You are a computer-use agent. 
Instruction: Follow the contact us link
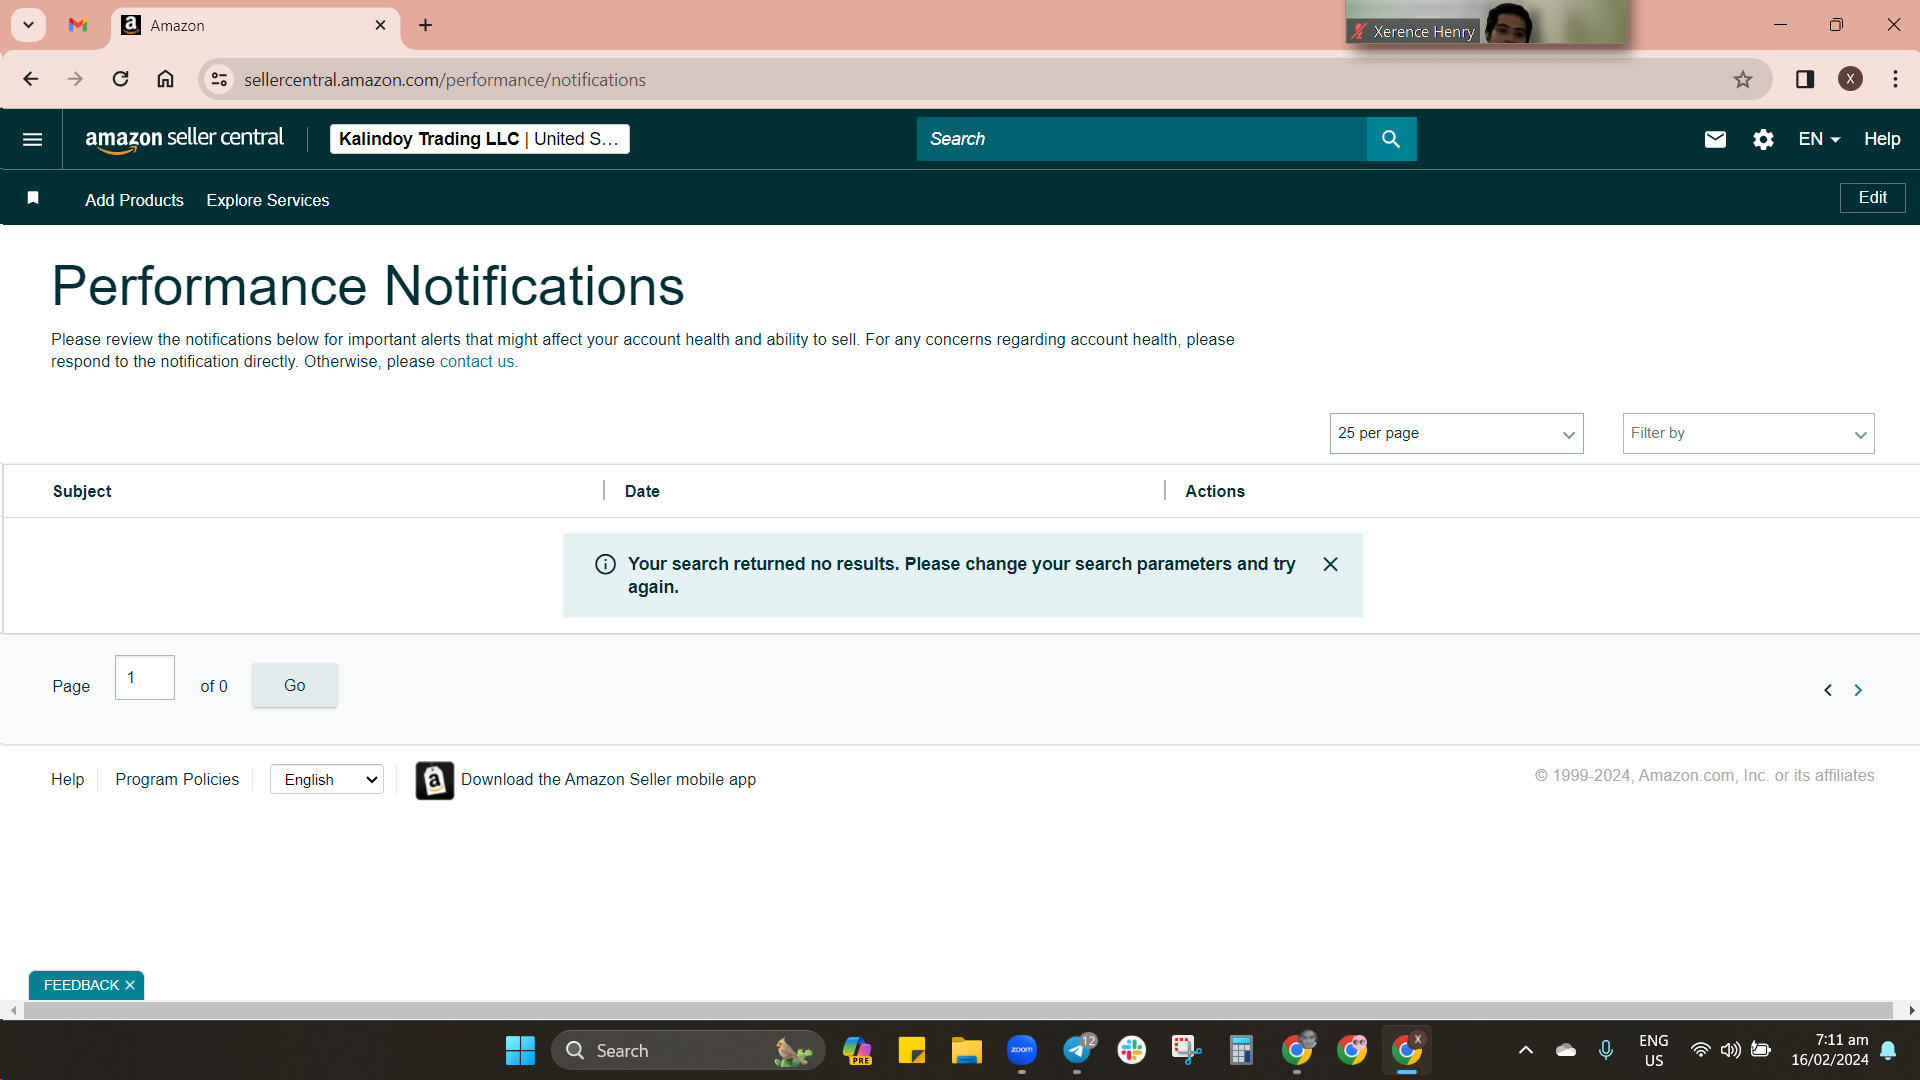(x=477, y=362)
